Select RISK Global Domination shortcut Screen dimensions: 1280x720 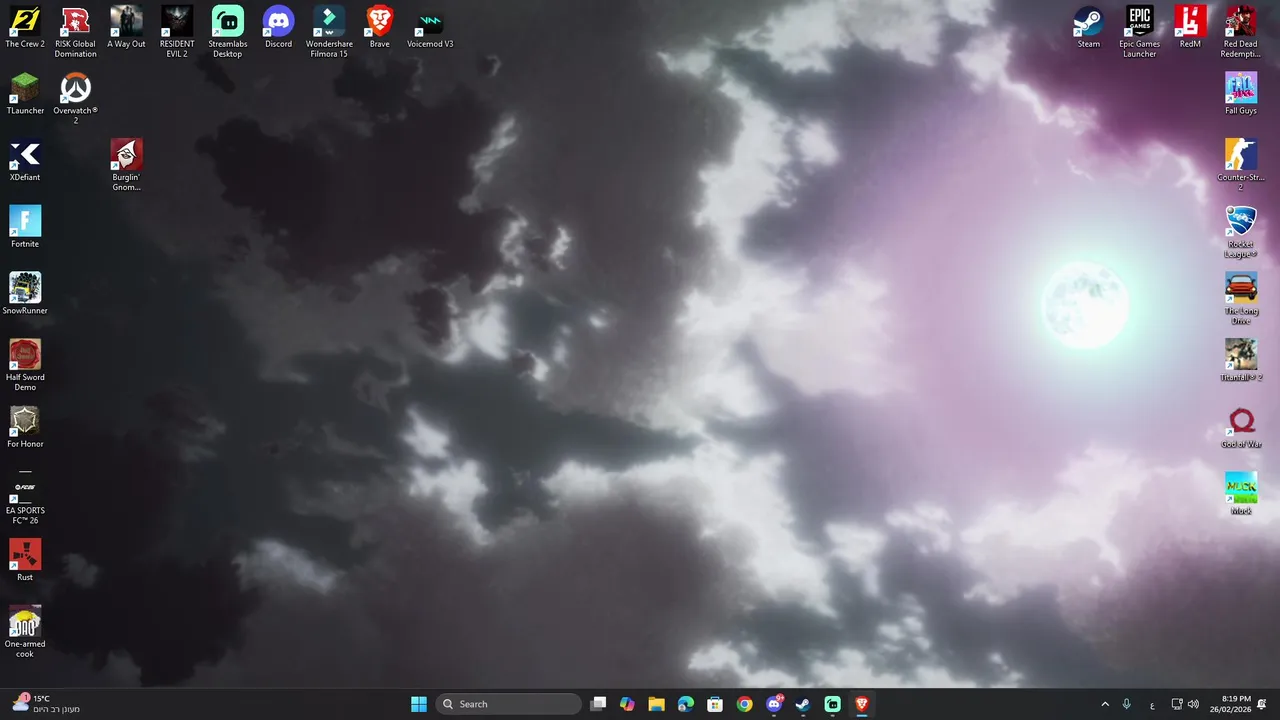75,32
